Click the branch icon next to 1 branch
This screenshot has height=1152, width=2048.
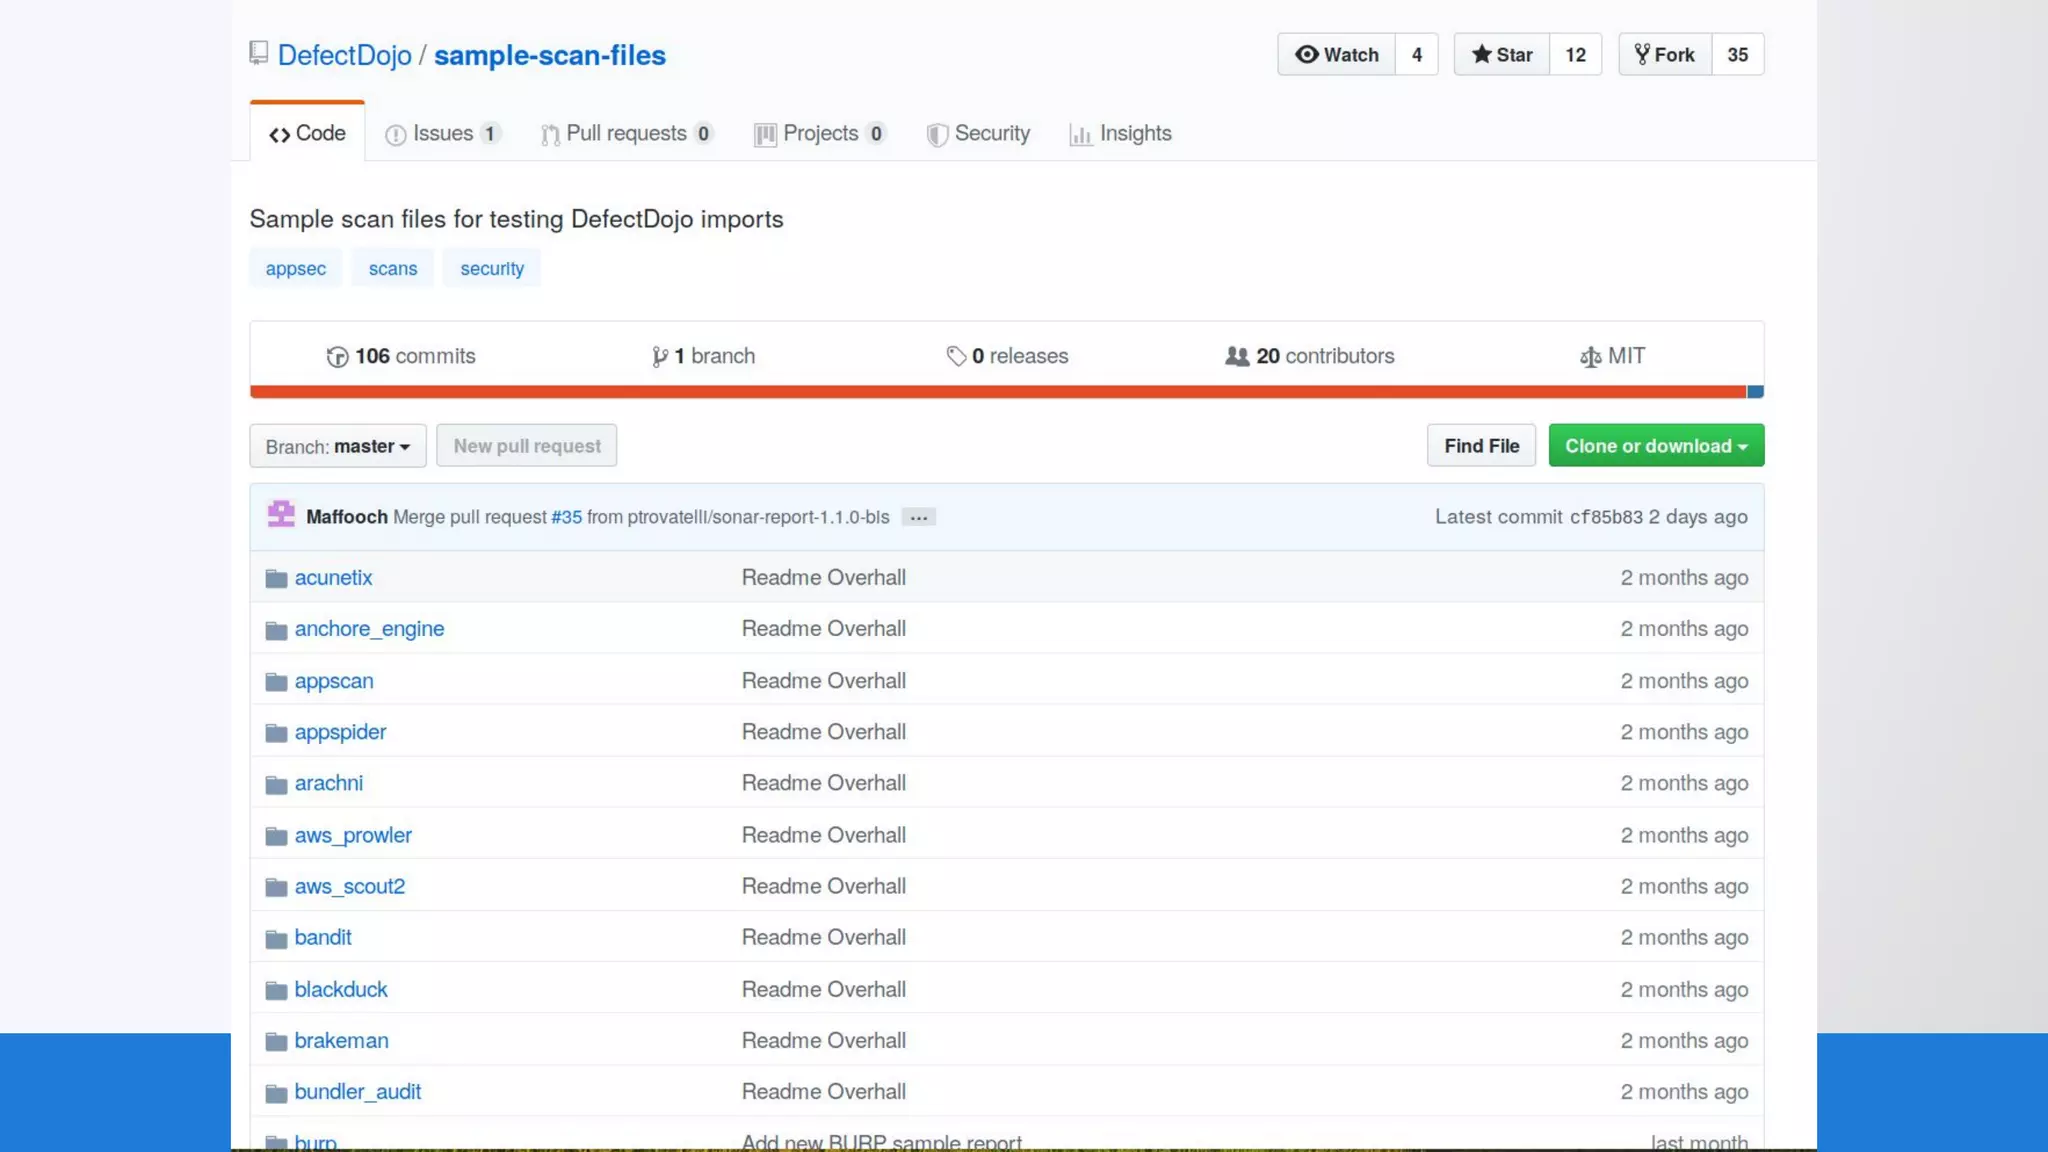659,357
